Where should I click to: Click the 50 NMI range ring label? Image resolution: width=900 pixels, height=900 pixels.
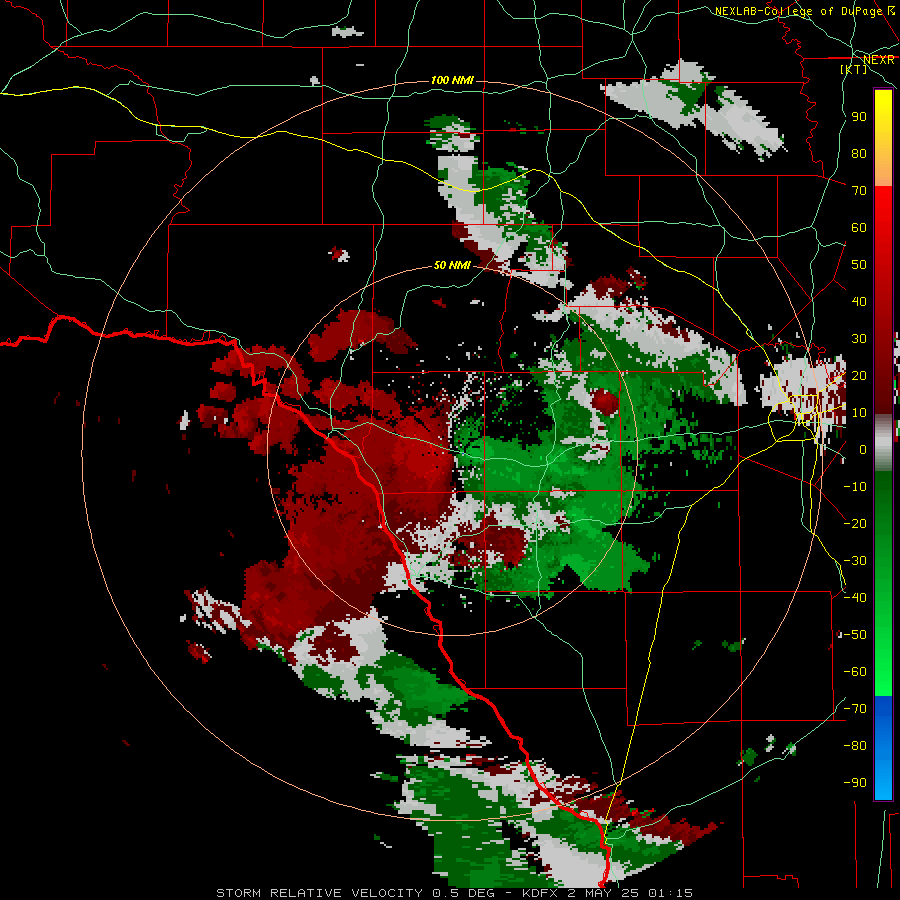coord(452,265)
